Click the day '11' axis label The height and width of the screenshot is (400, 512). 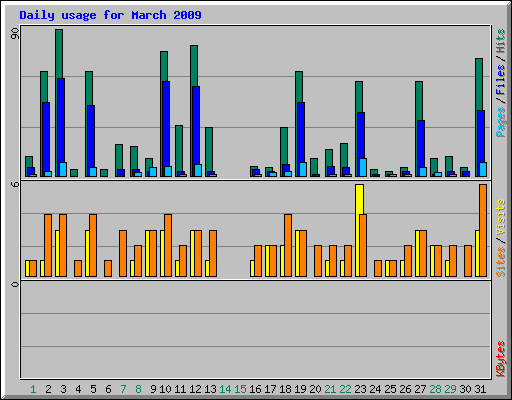[180, 389]
